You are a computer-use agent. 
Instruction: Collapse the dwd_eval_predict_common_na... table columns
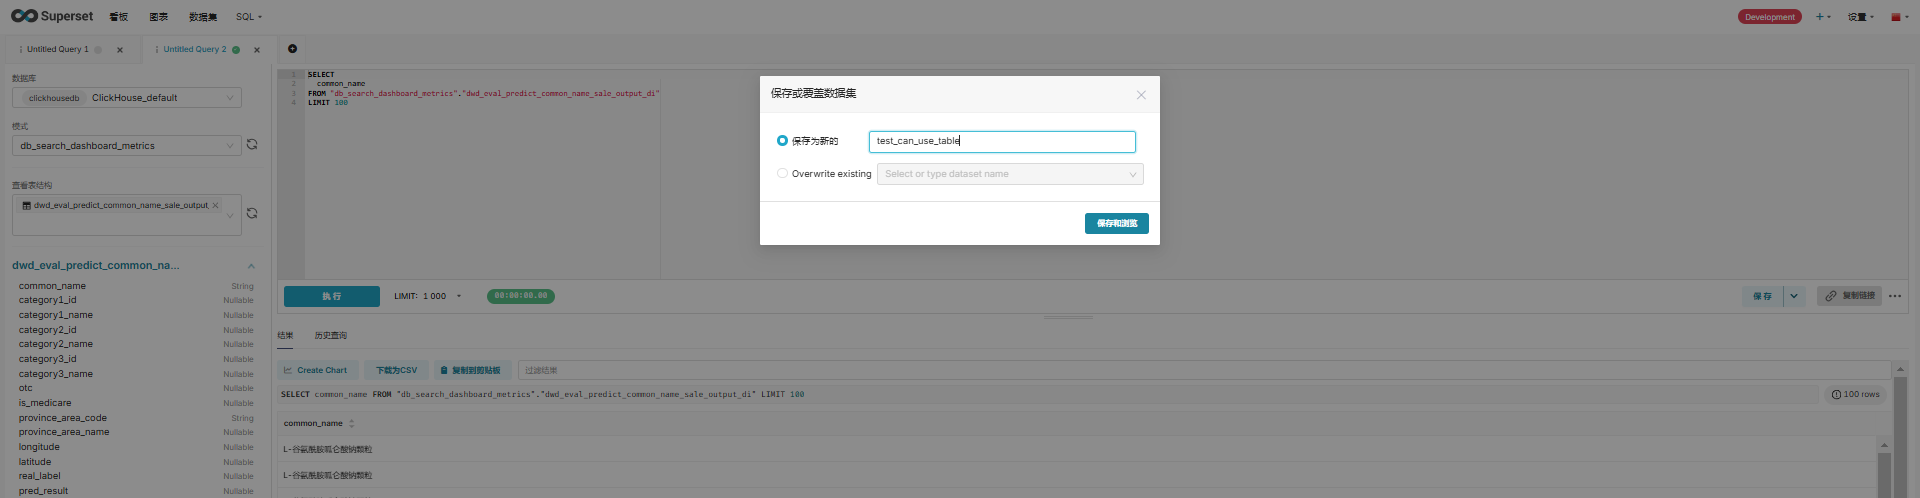(x=251, y=266)
